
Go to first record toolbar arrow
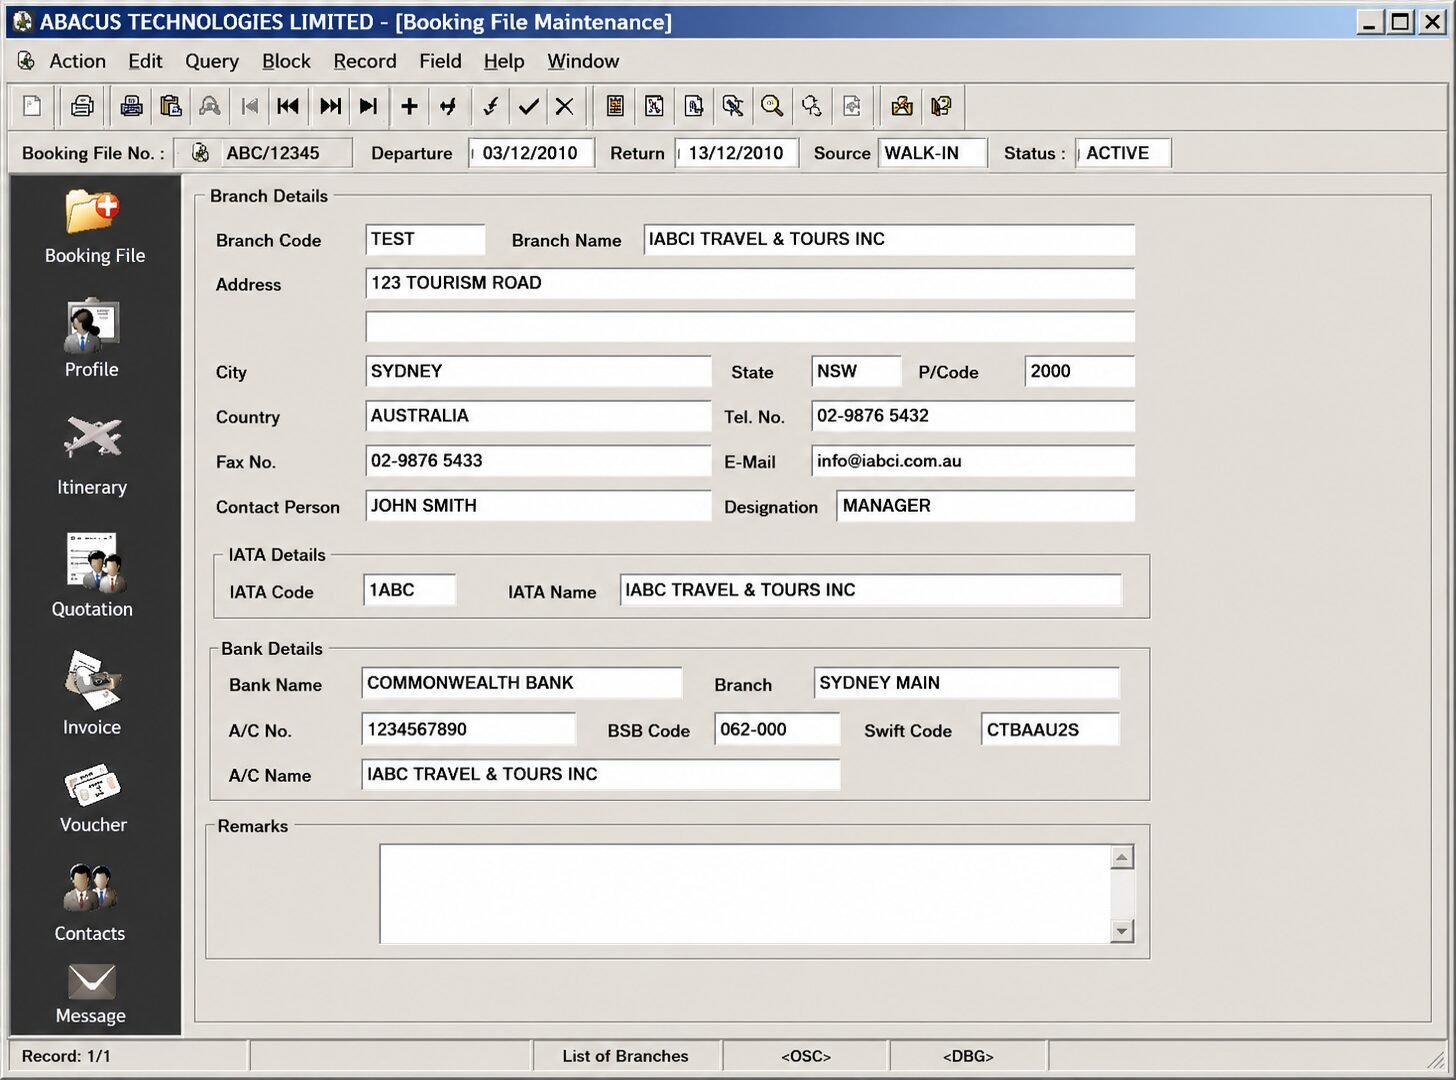click(250, 106)
